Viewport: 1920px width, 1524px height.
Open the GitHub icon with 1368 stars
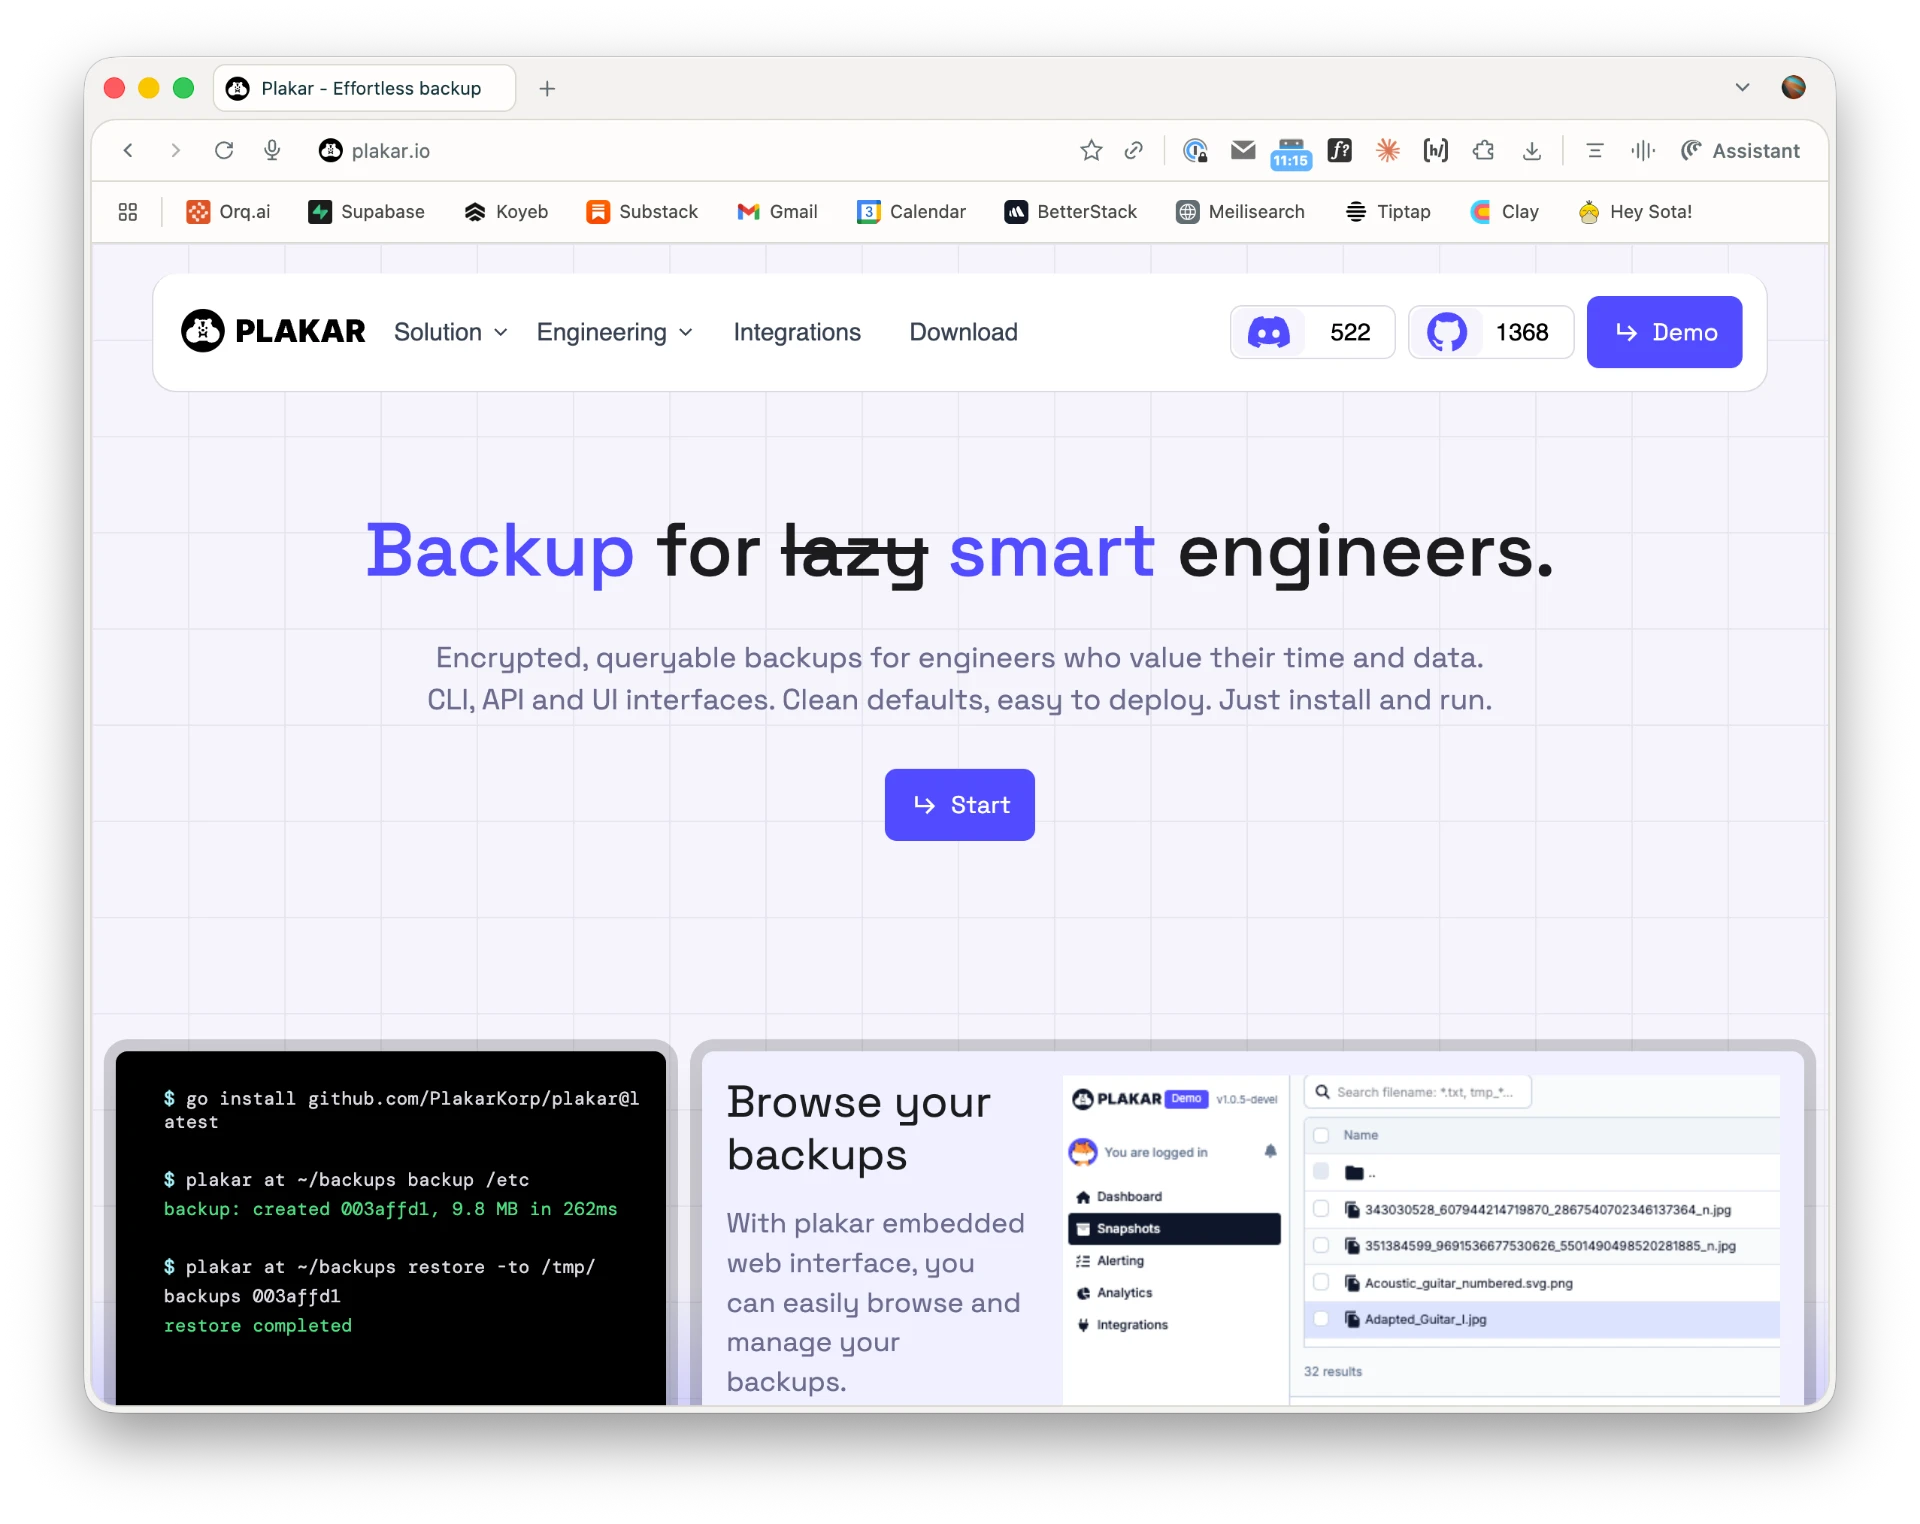coord(1446,332)
